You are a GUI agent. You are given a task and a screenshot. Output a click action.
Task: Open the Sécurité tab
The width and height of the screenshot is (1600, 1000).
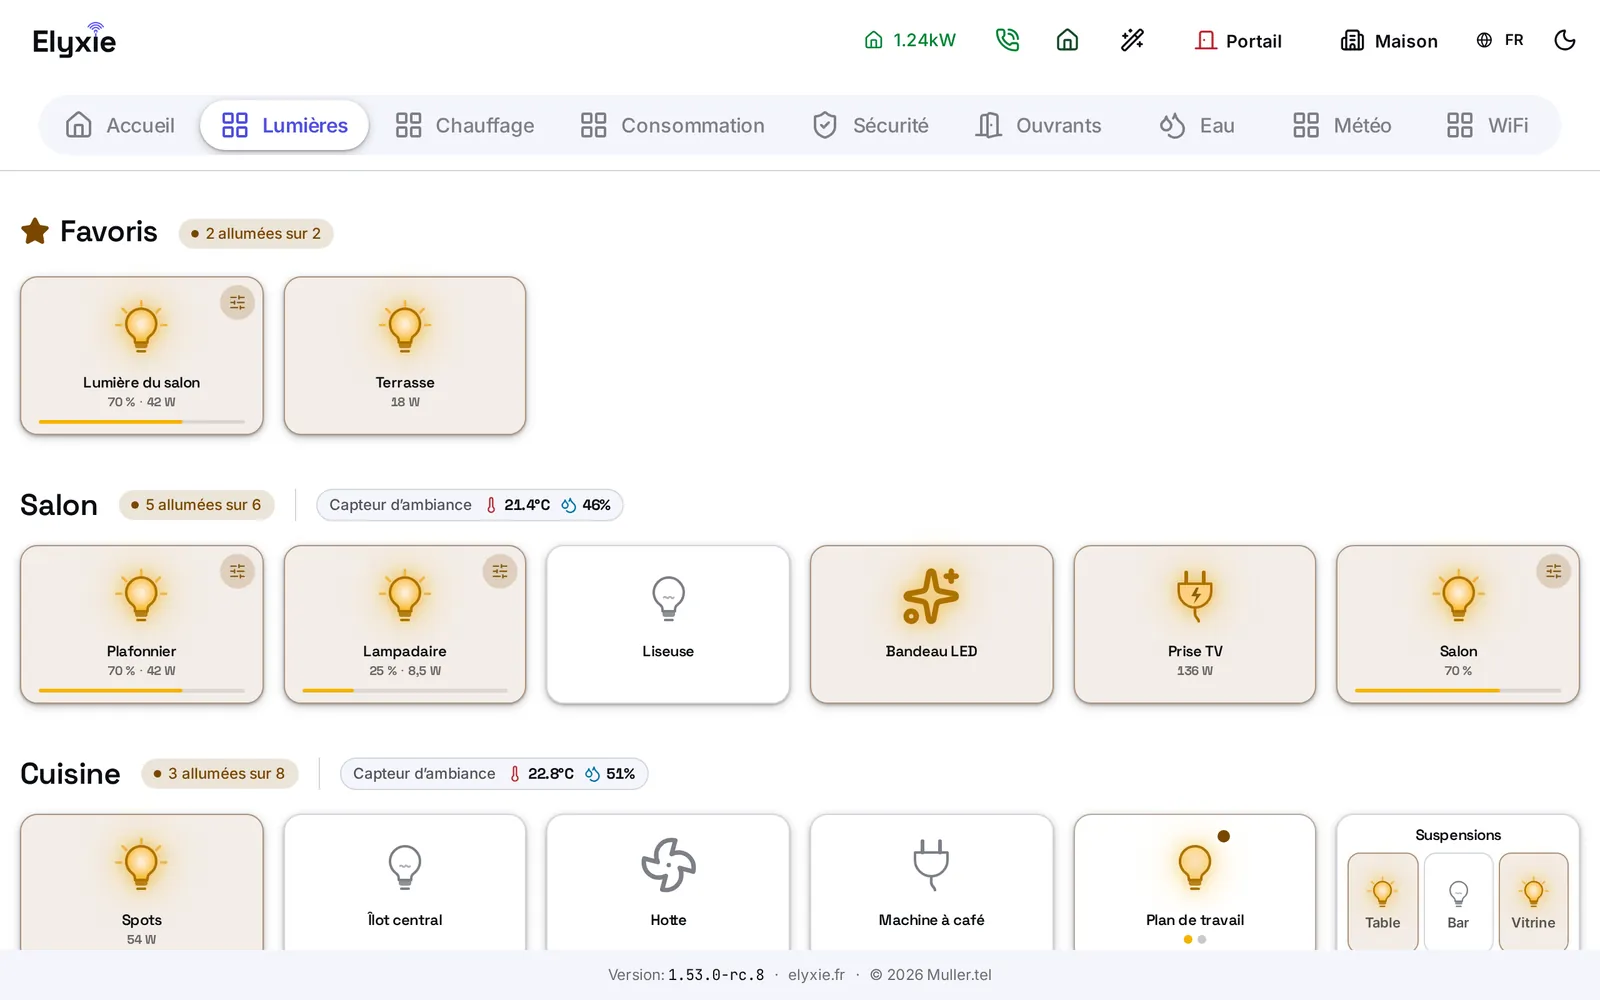(x=871, y=125)
